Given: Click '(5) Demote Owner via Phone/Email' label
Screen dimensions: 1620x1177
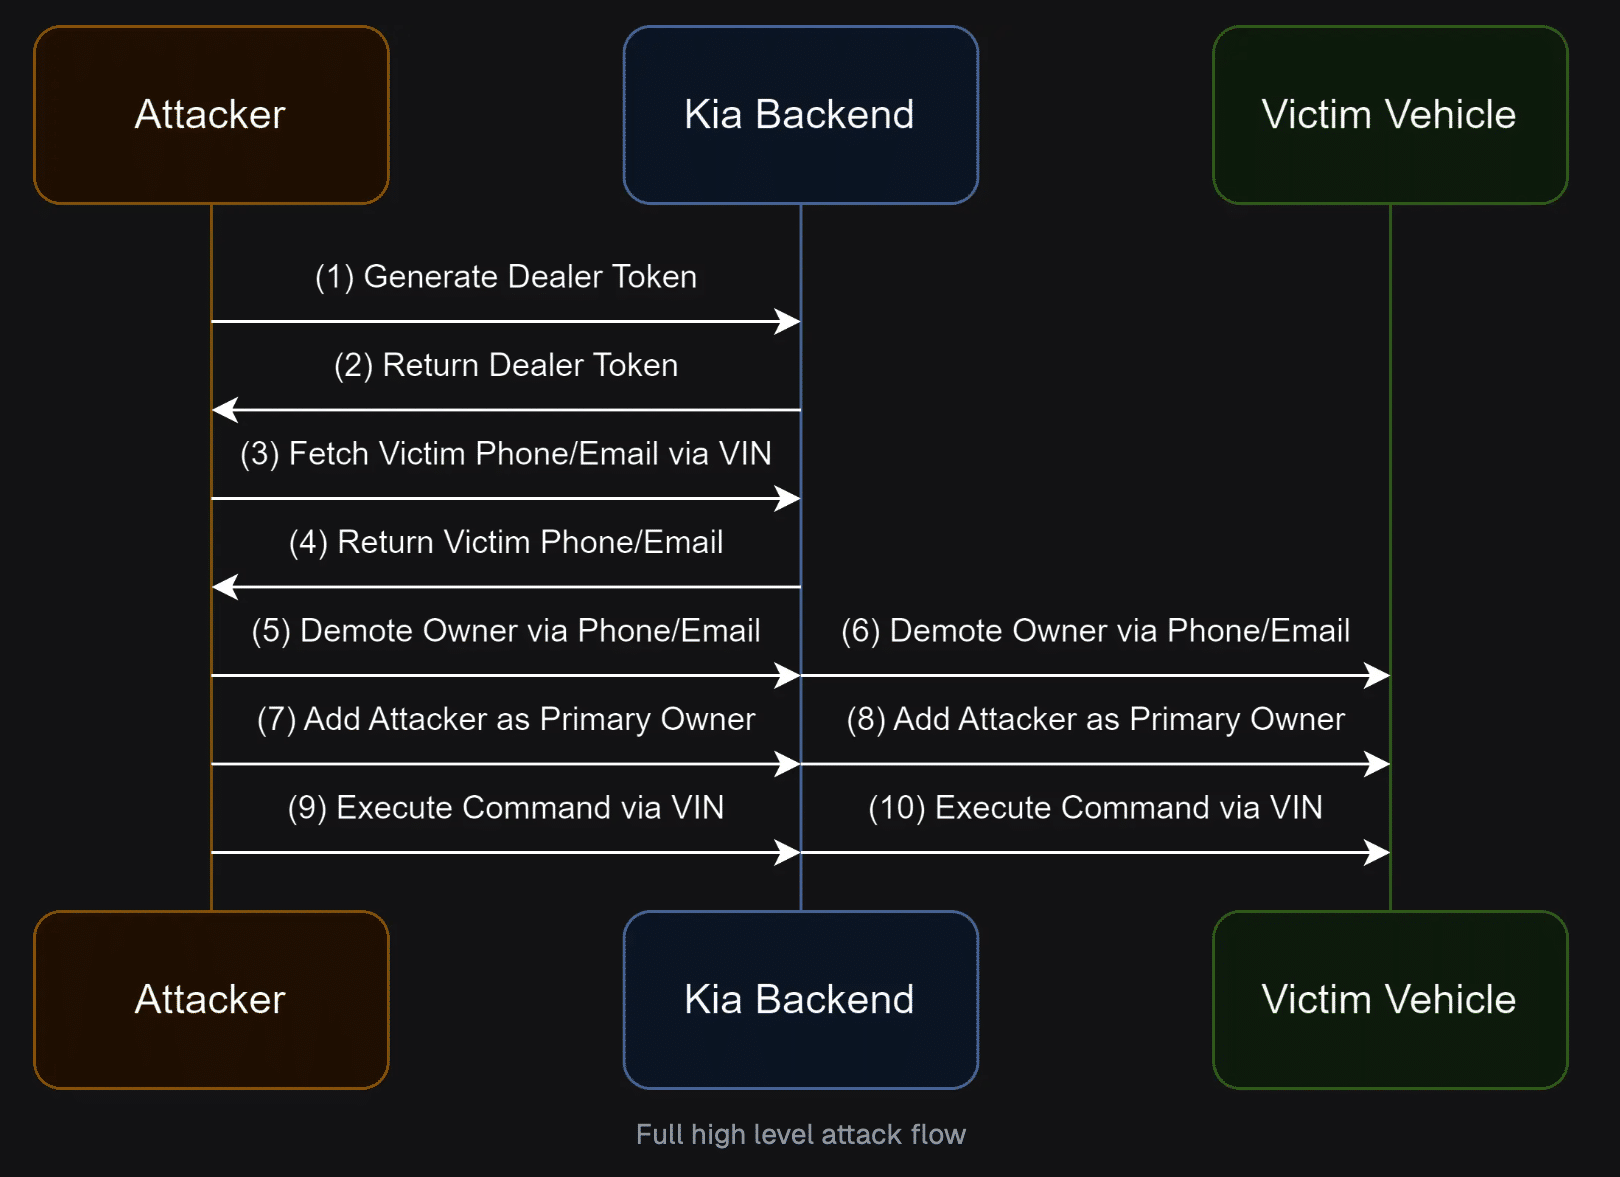Looking at the screenshot, I should point(506,631).
